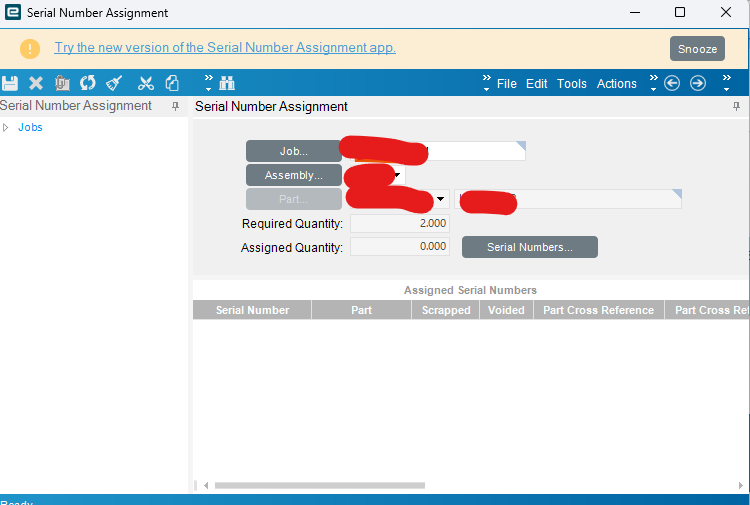The width and height of the screenshot is (750, 505).
Task: Click the Serial Number column header
Action: click(x=252, y=310)
